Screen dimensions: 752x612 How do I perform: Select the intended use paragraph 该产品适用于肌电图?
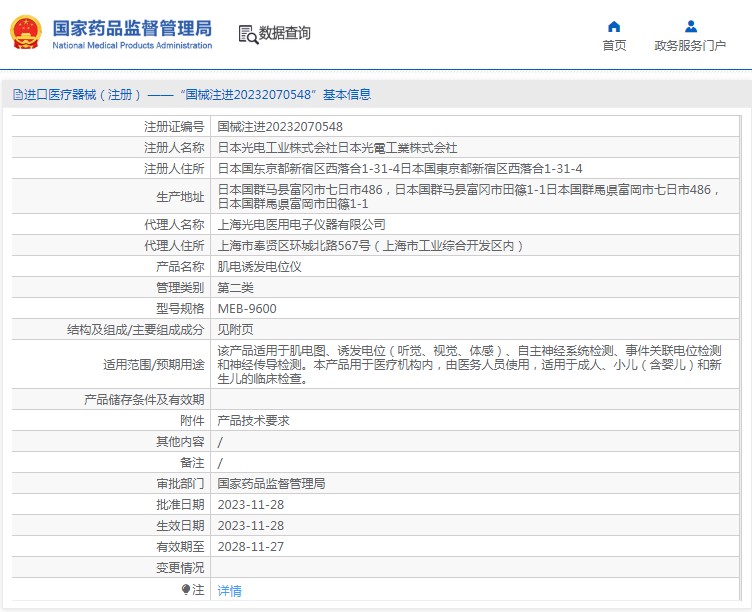tap(470, 365)
